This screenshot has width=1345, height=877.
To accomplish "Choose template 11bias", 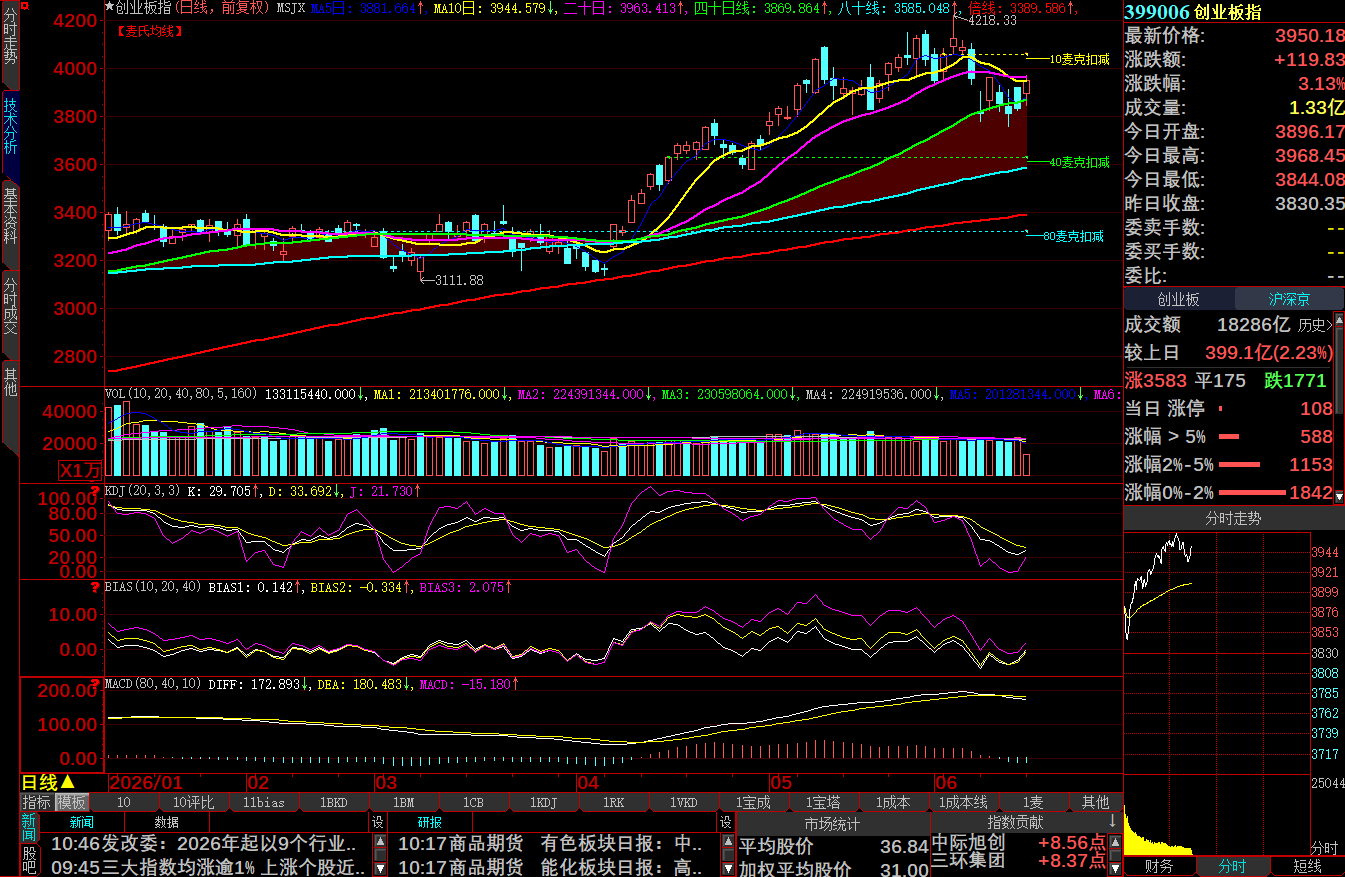I will tap(263, 802).
